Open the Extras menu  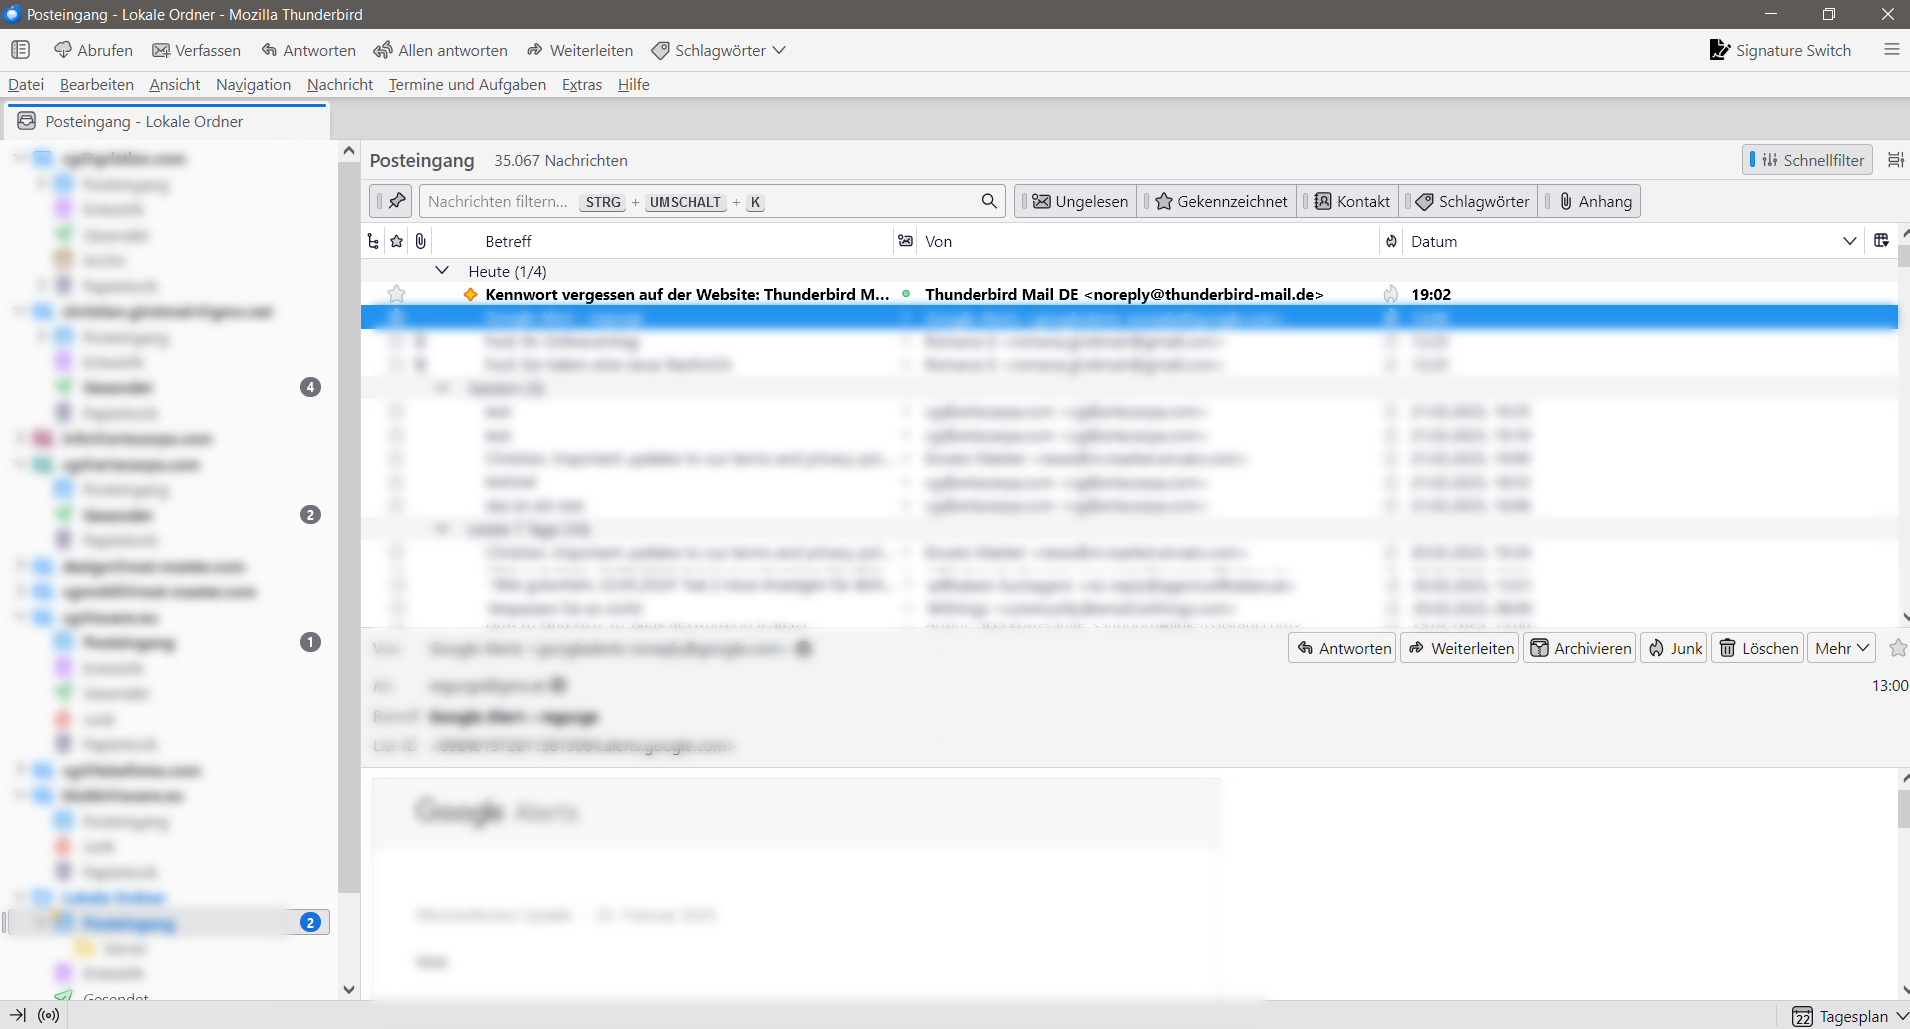point(582,85)
